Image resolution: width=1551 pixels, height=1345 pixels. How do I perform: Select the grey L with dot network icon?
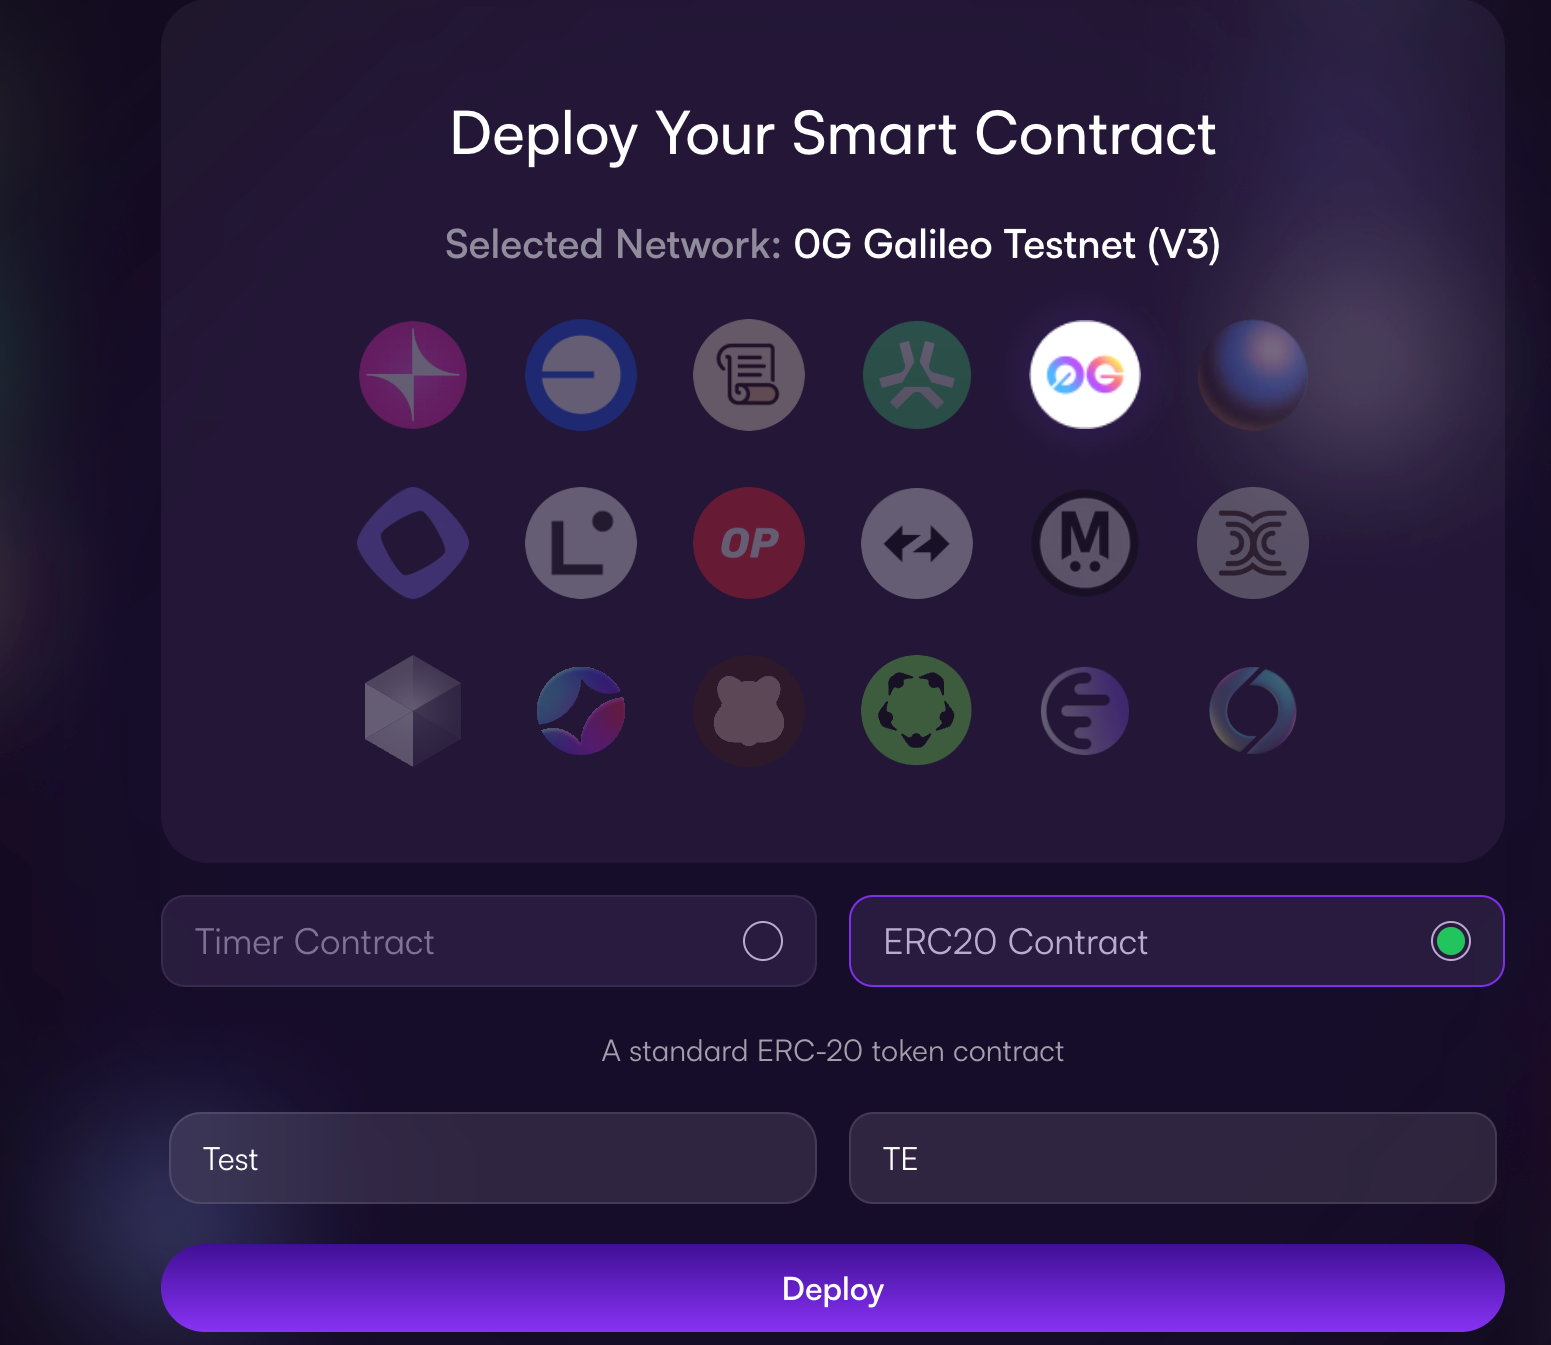pos(581,543)
